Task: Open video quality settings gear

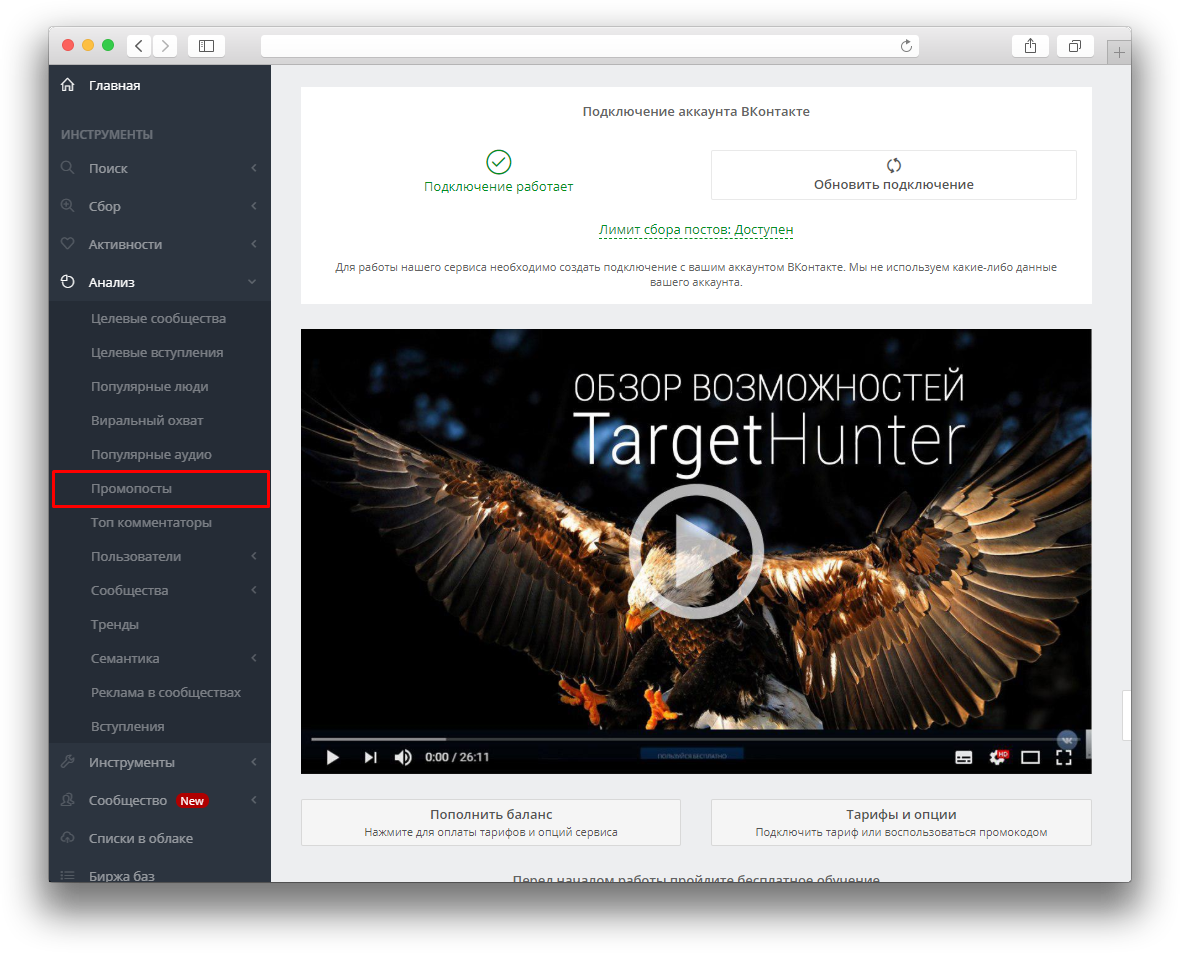Action: point(997,757)
